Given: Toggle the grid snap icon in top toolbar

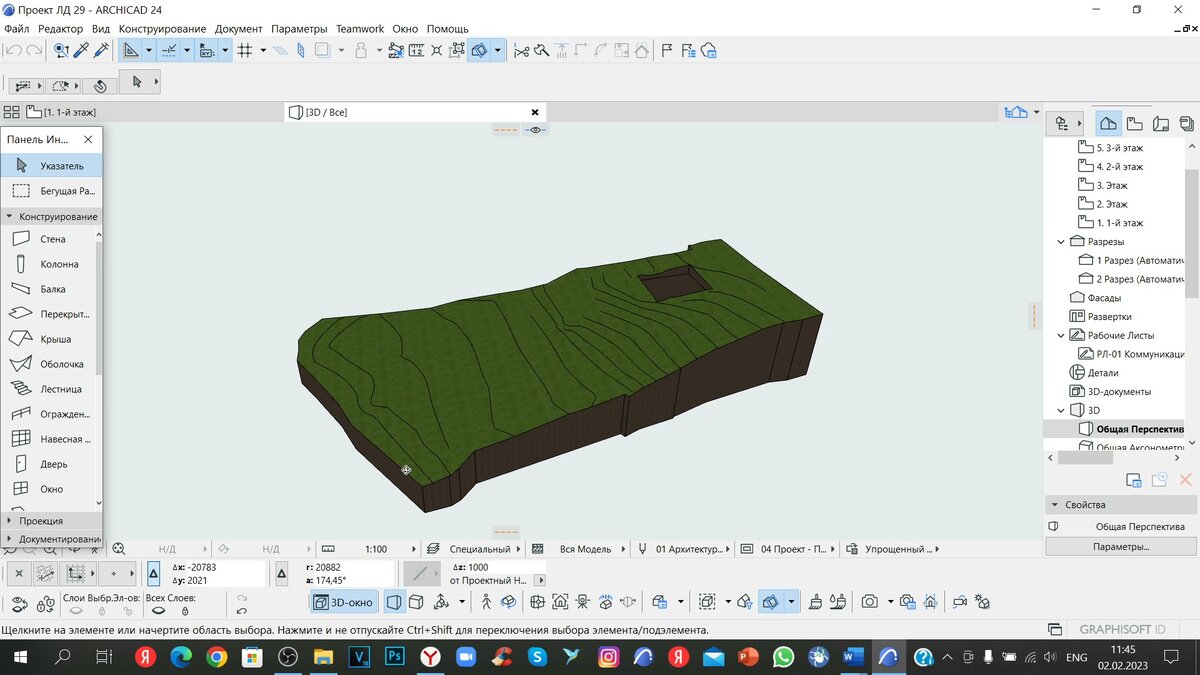Looking at the screenshot, I should [x=246, y=50].
